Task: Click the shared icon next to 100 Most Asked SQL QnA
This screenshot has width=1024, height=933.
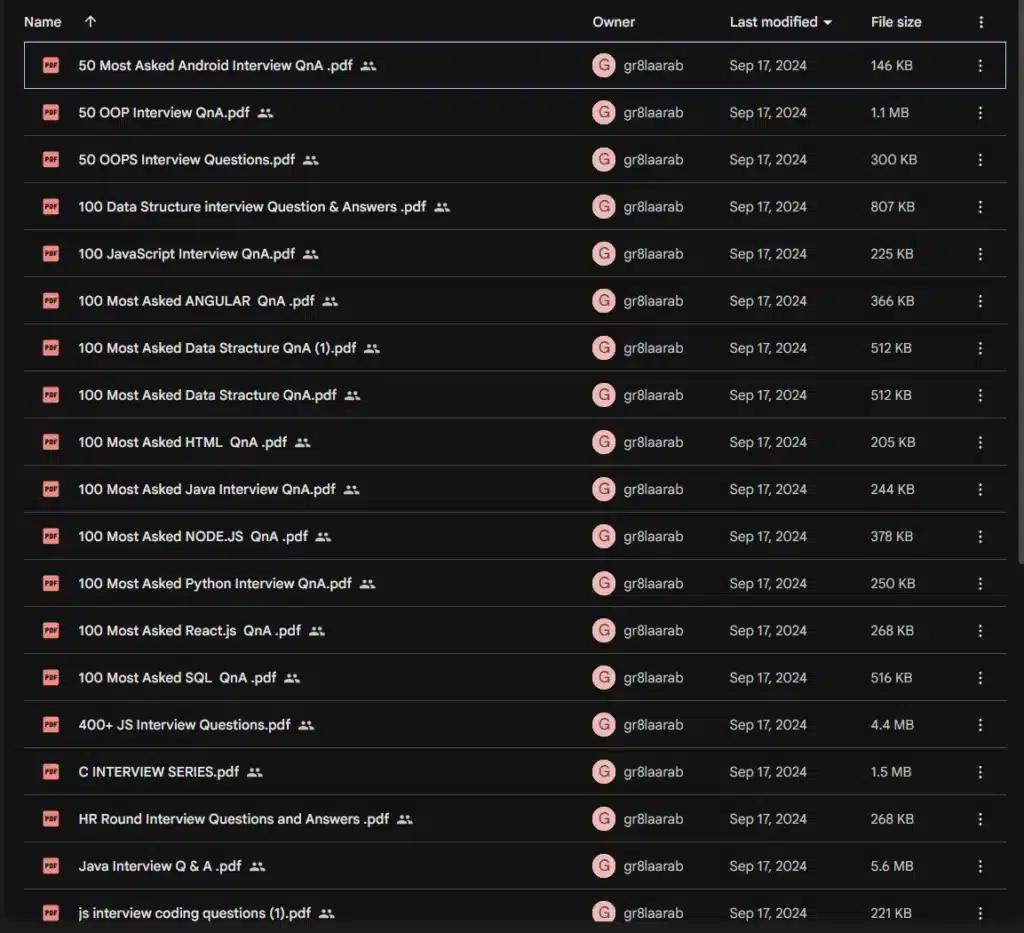Action: 292,678
